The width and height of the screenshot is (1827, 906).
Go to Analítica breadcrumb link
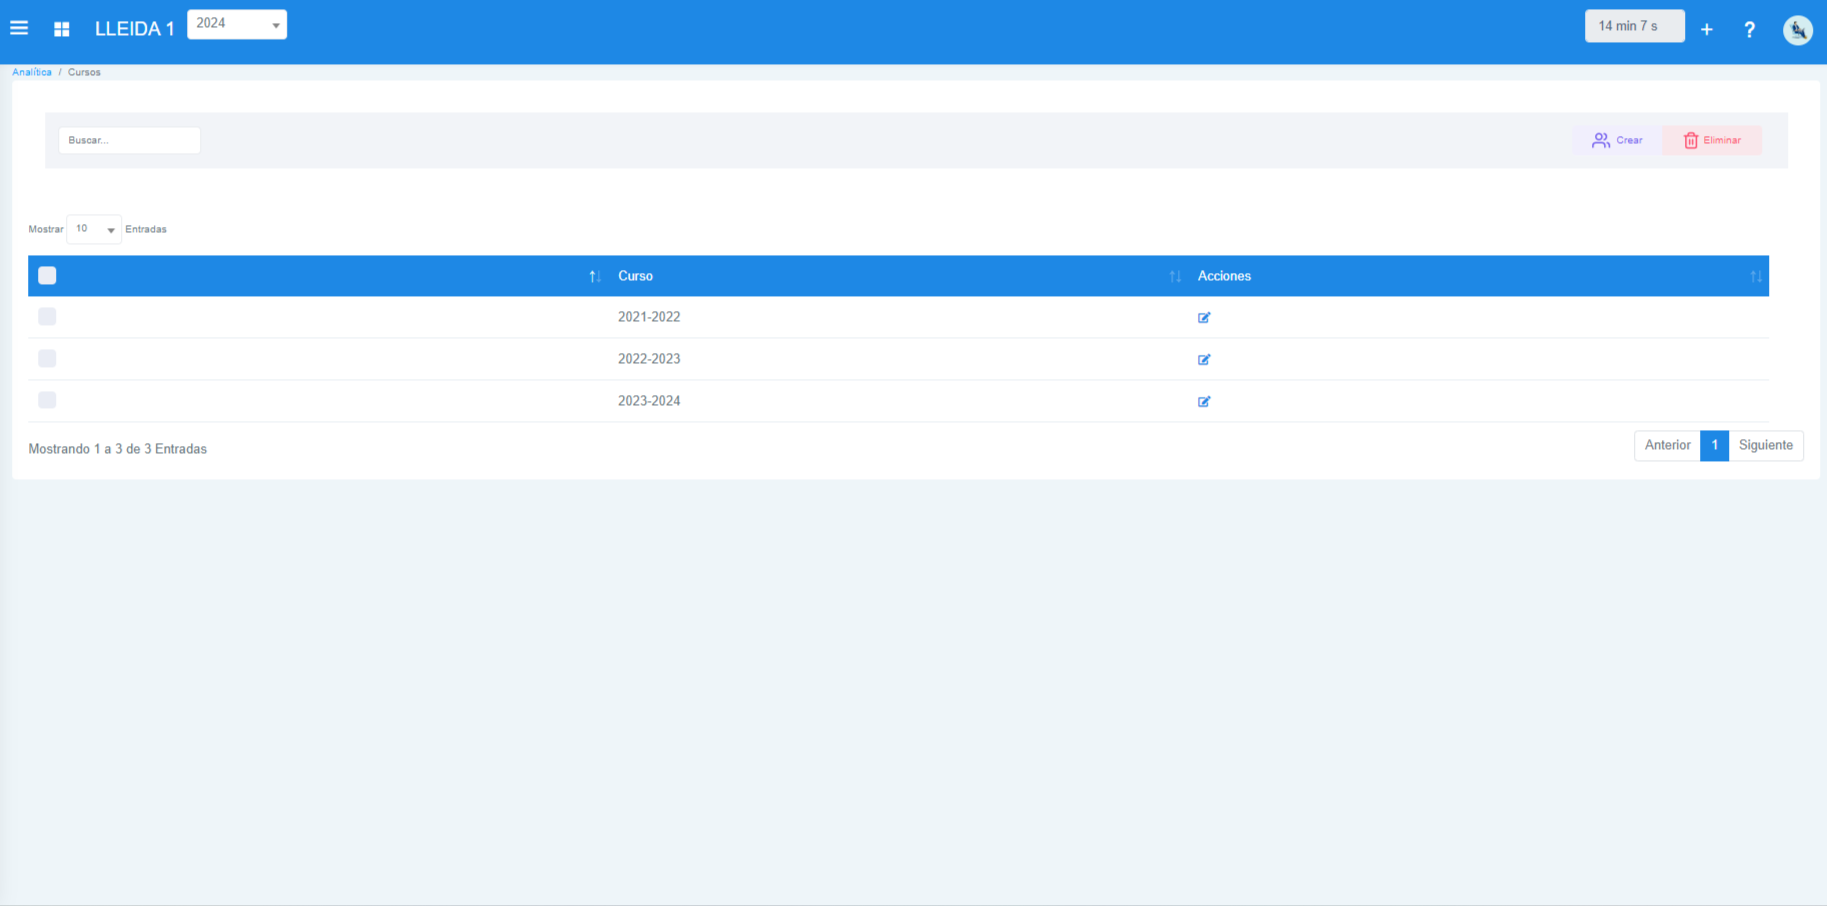click(32, 72)
